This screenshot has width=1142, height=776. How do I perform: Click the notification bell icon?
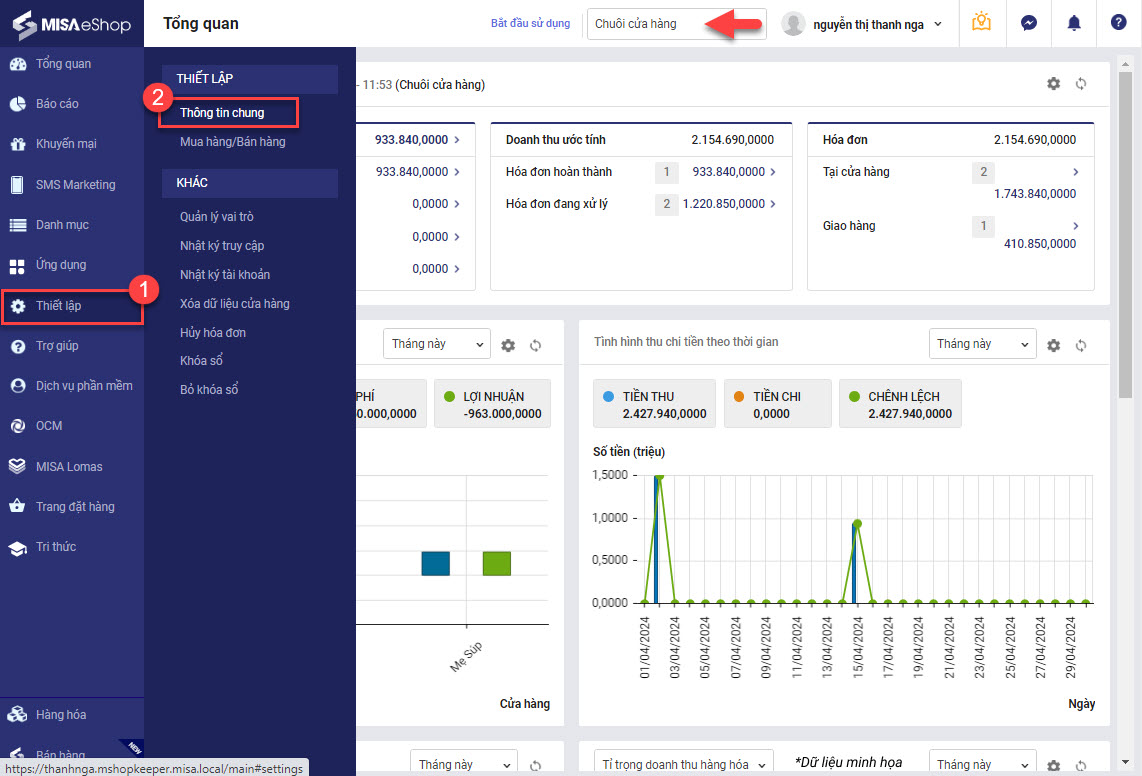[1074, 23]
